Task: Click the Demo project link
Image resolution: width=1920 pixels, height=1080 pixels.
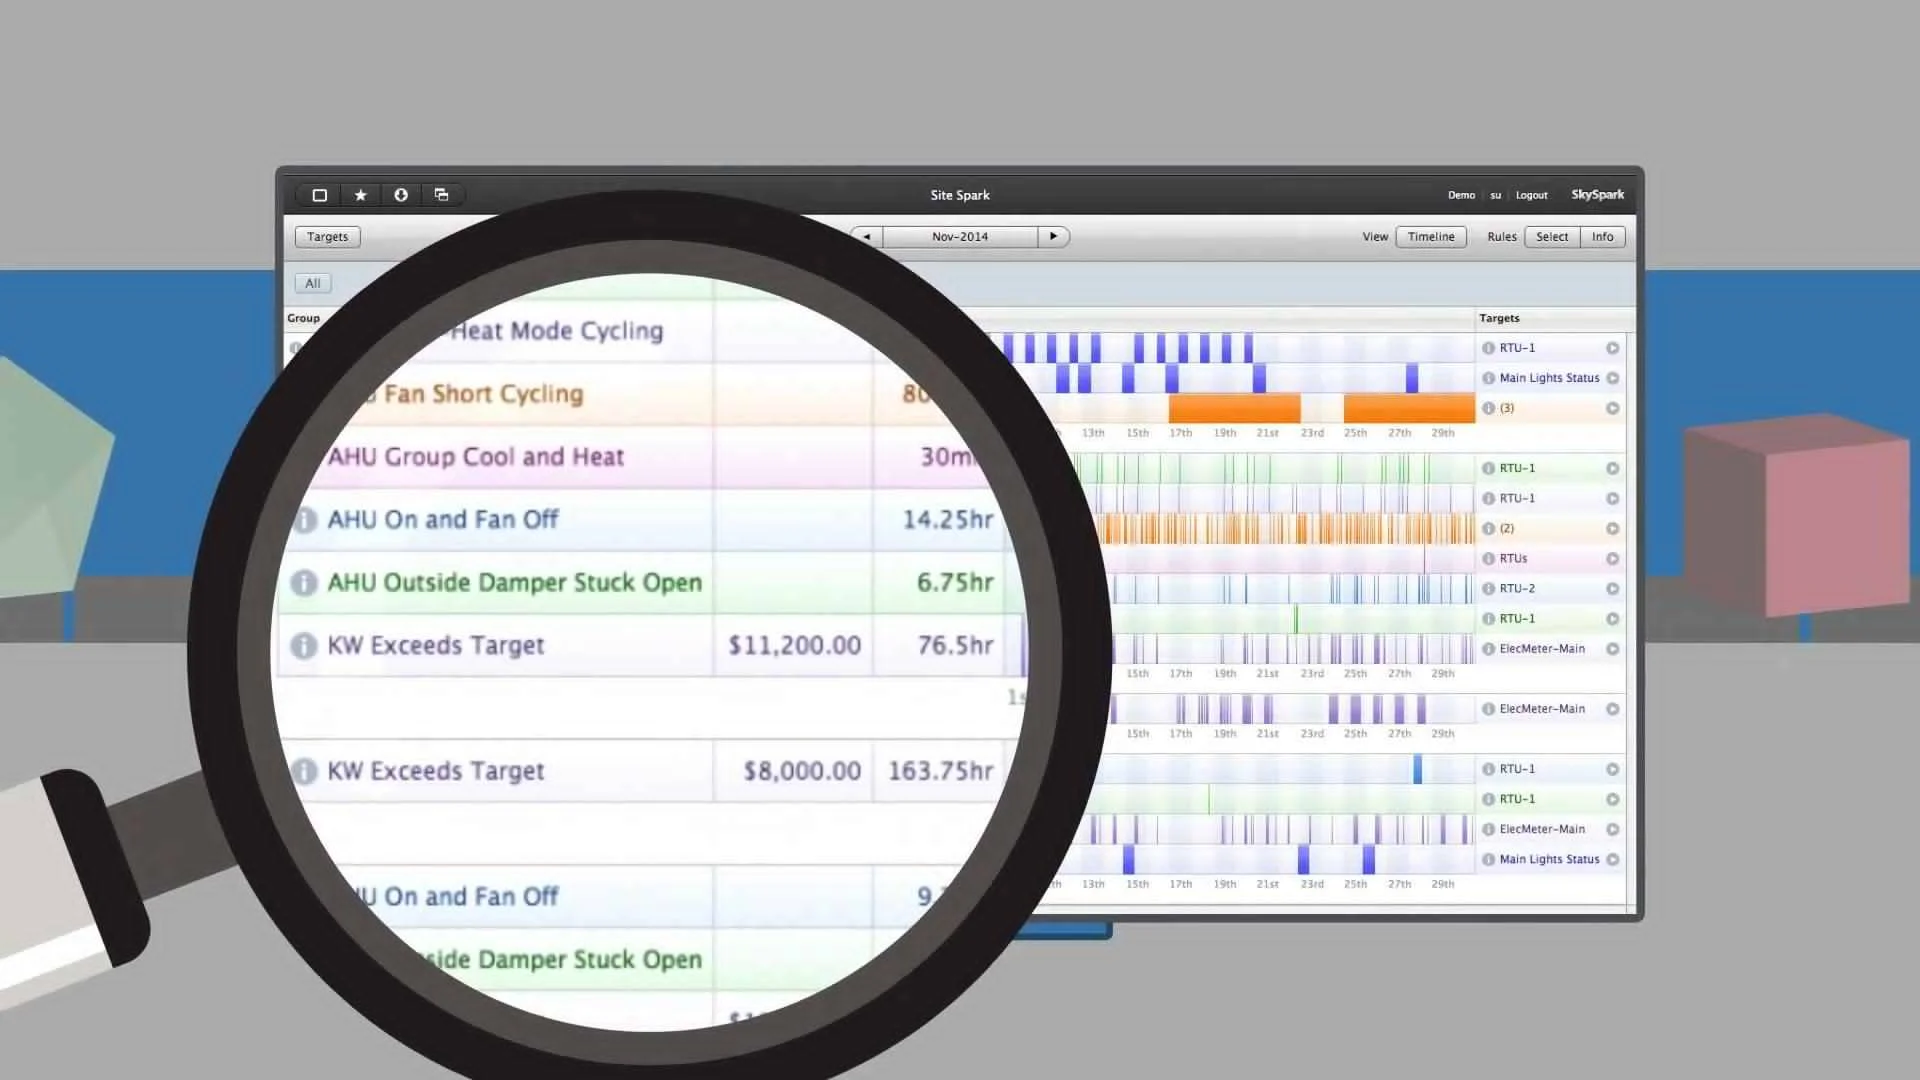Action: click(1460, 196)
